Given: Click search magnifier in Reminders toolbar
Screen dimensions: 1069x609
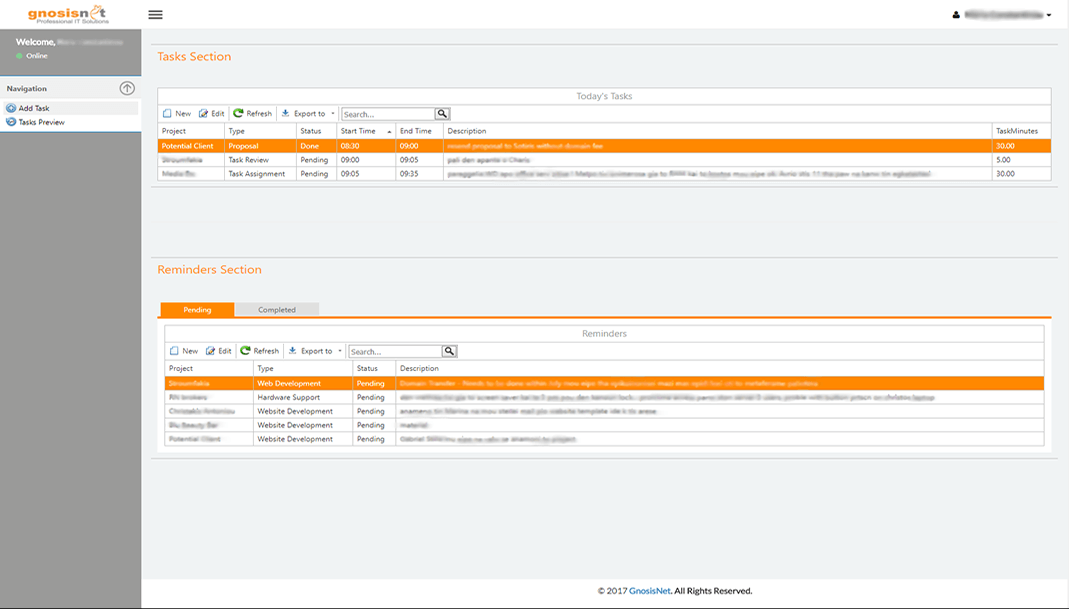Looking at the screenshot, I should click(x=450, y=351).
